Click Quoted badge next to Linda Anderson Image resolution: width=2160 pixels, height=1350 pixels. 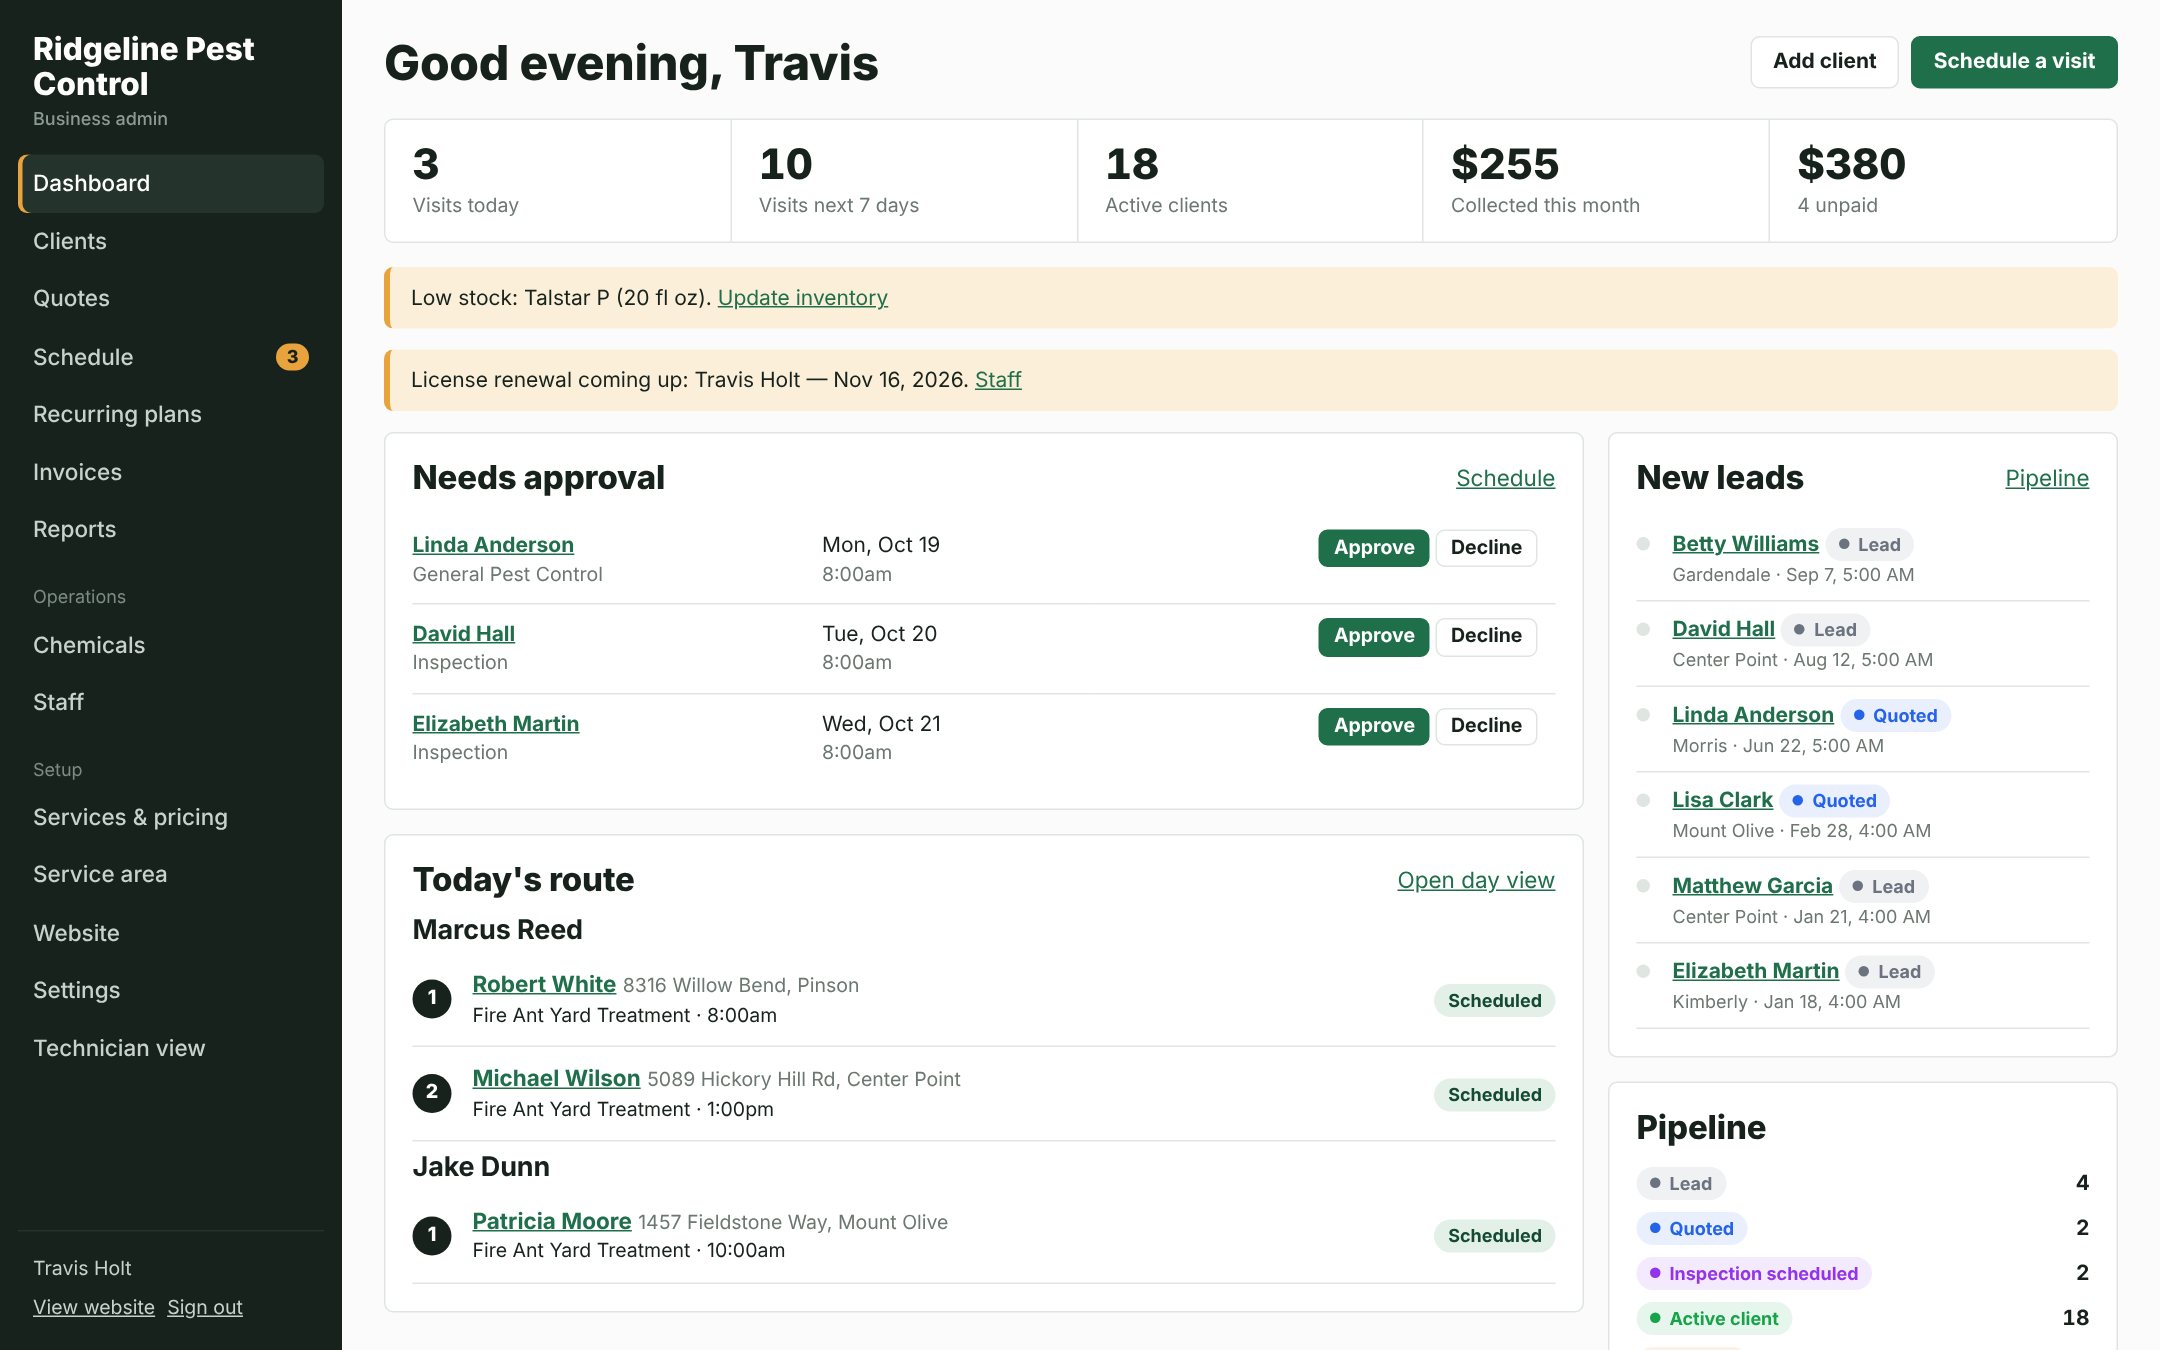(1895, 715)
